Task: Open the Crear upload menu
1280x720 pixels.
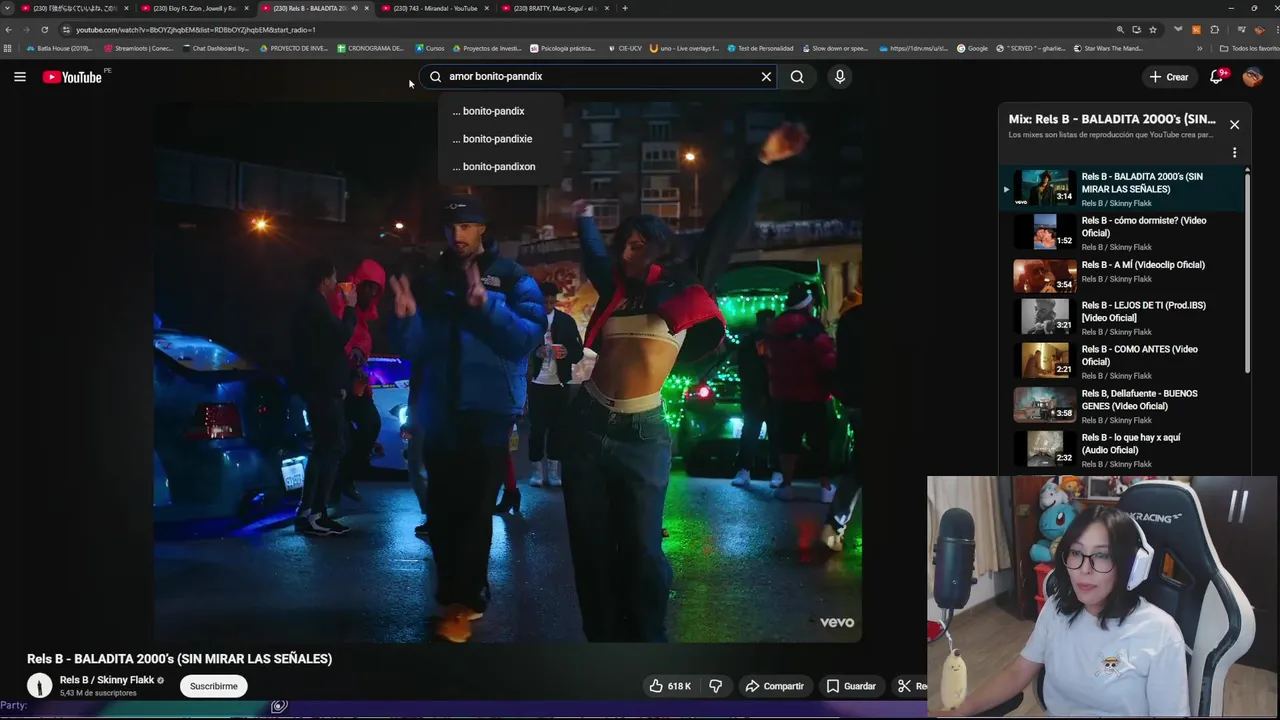Action: [x=1168, y=77]
